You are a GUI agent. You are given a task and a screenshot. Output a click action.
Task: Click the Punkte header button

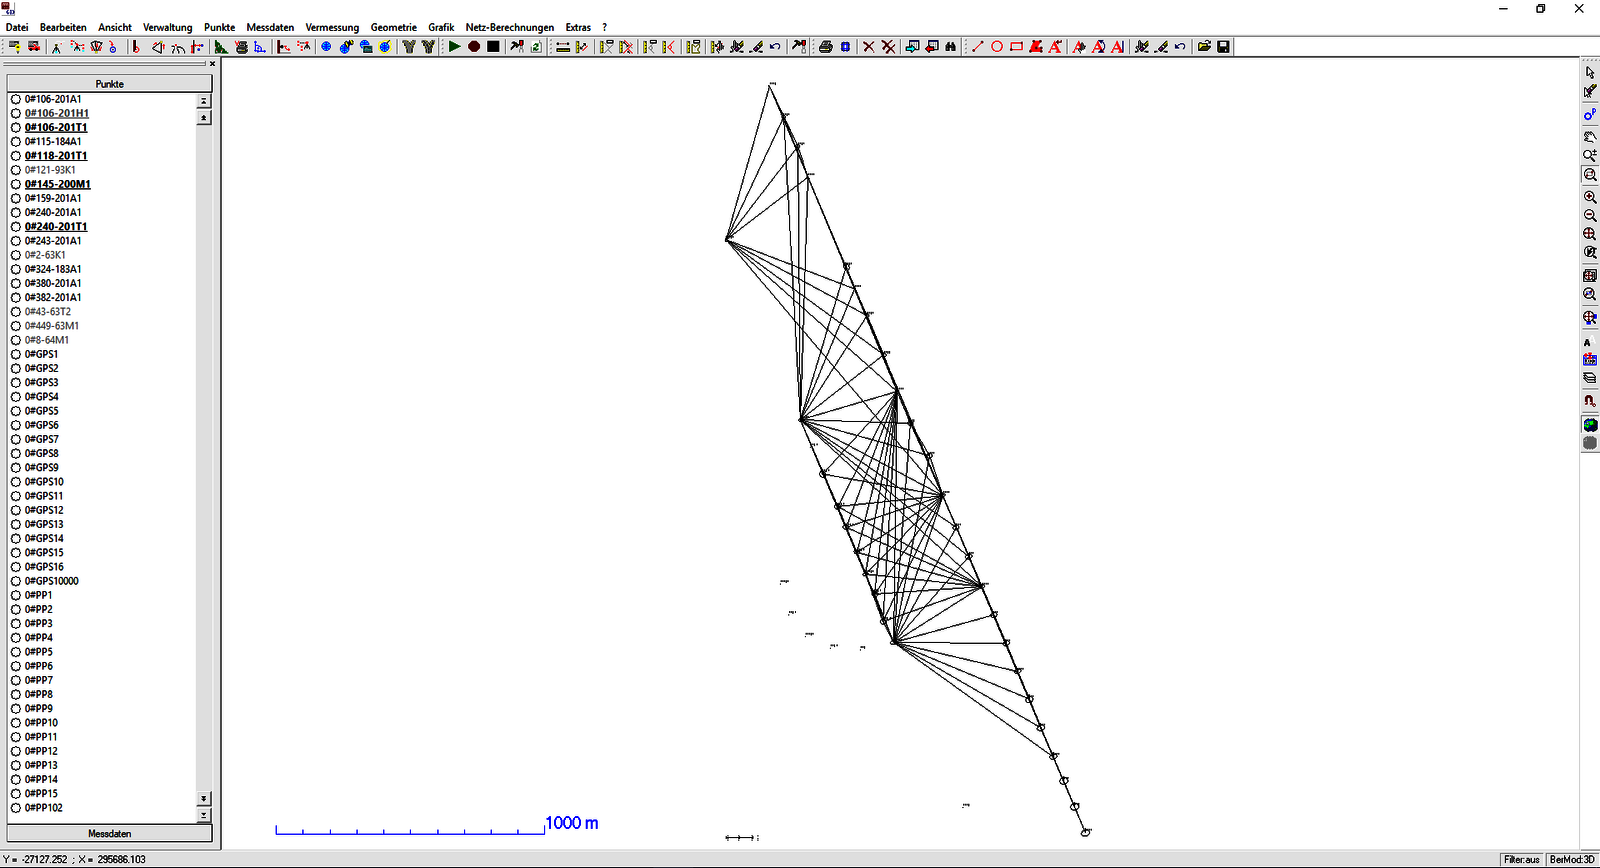coord(109,84)
